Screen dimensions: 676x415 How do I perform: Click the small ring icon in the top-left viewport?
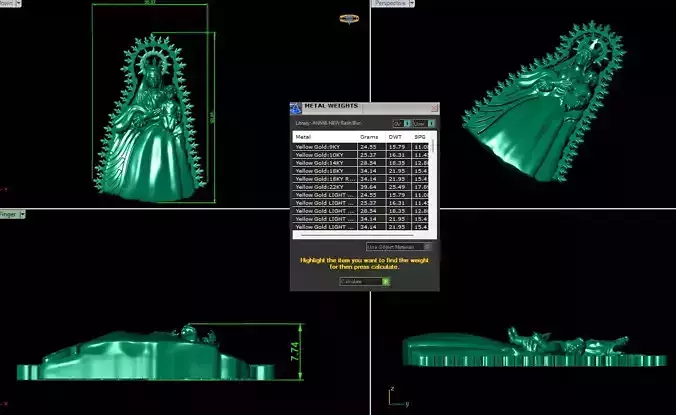pyautogui.click(x=349, y=19)
